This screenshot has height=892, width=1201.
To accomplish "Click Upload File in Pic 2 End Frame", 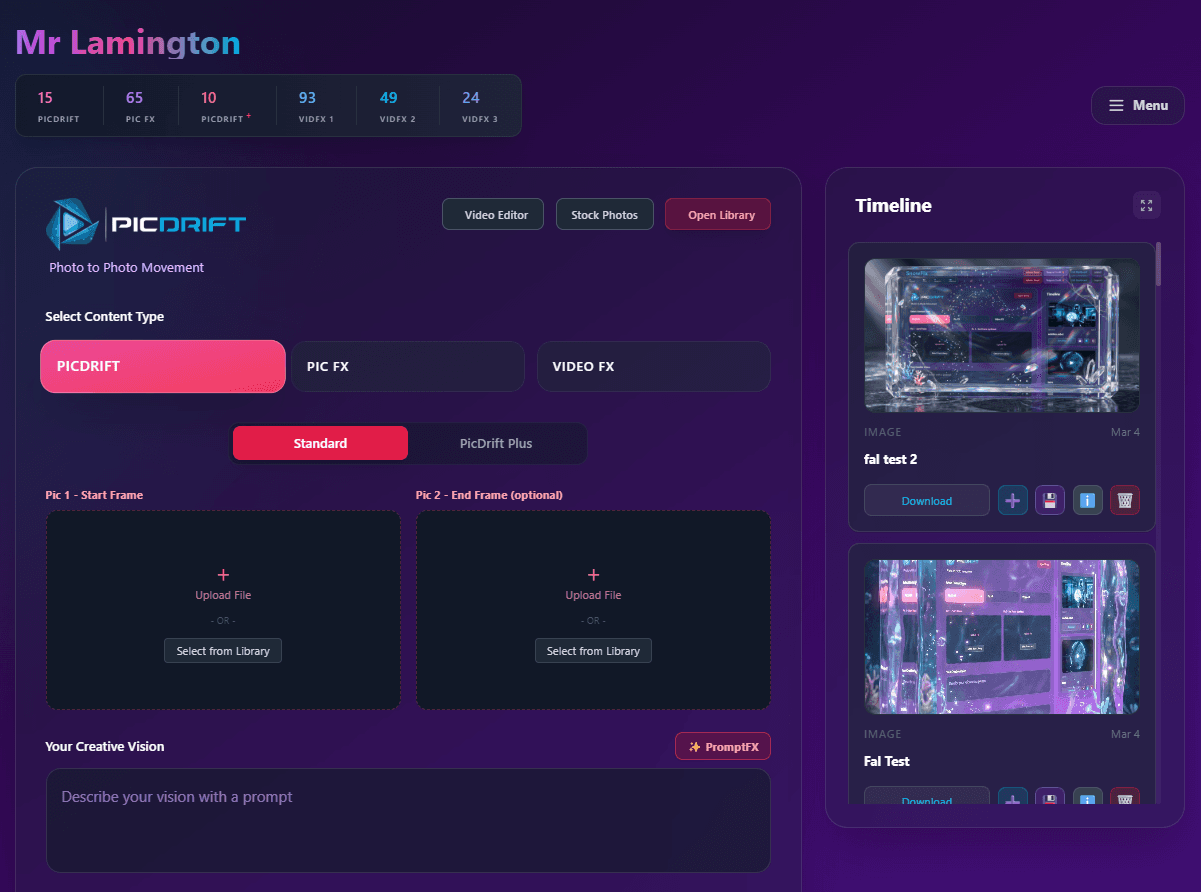I will point(594,595).
